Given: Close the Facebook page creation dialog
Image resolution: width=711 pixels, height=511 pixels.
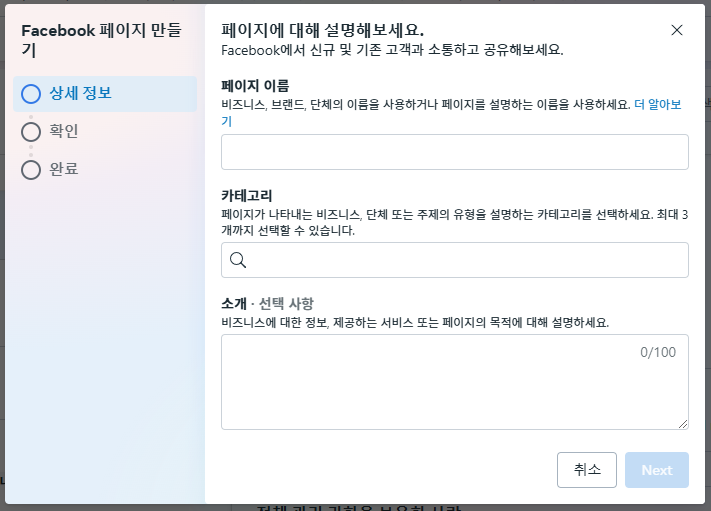Looking at the screenshot, I should 677,30.
